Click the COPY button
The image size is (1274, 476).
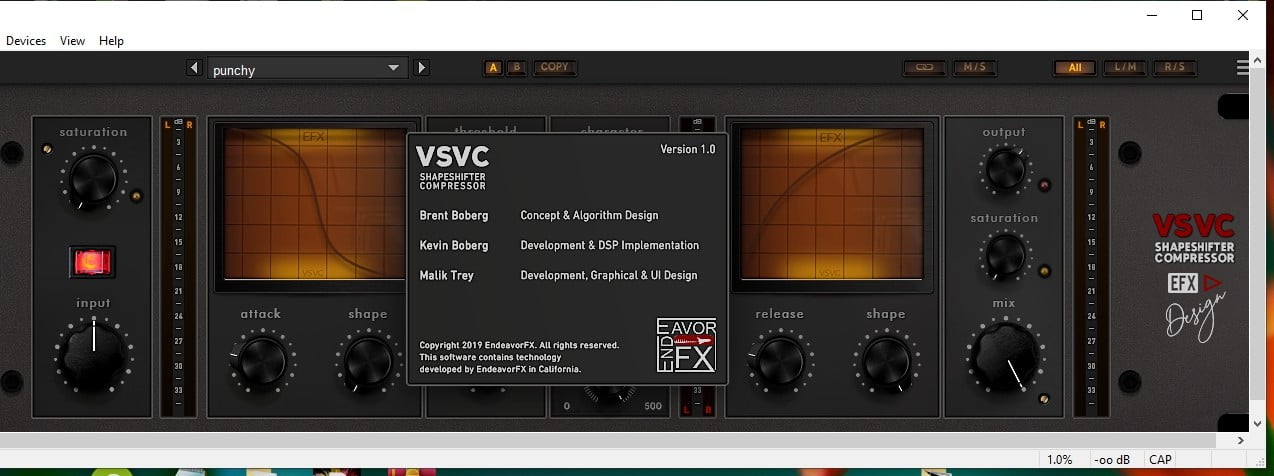[554, 68]
